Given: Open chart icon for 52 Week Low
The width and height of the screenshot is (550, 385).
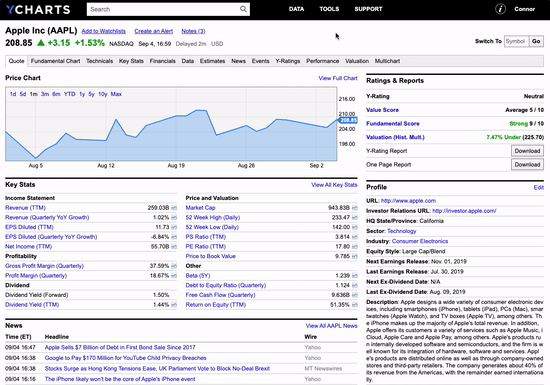Looking at the screenshot, I should (355, 227).
